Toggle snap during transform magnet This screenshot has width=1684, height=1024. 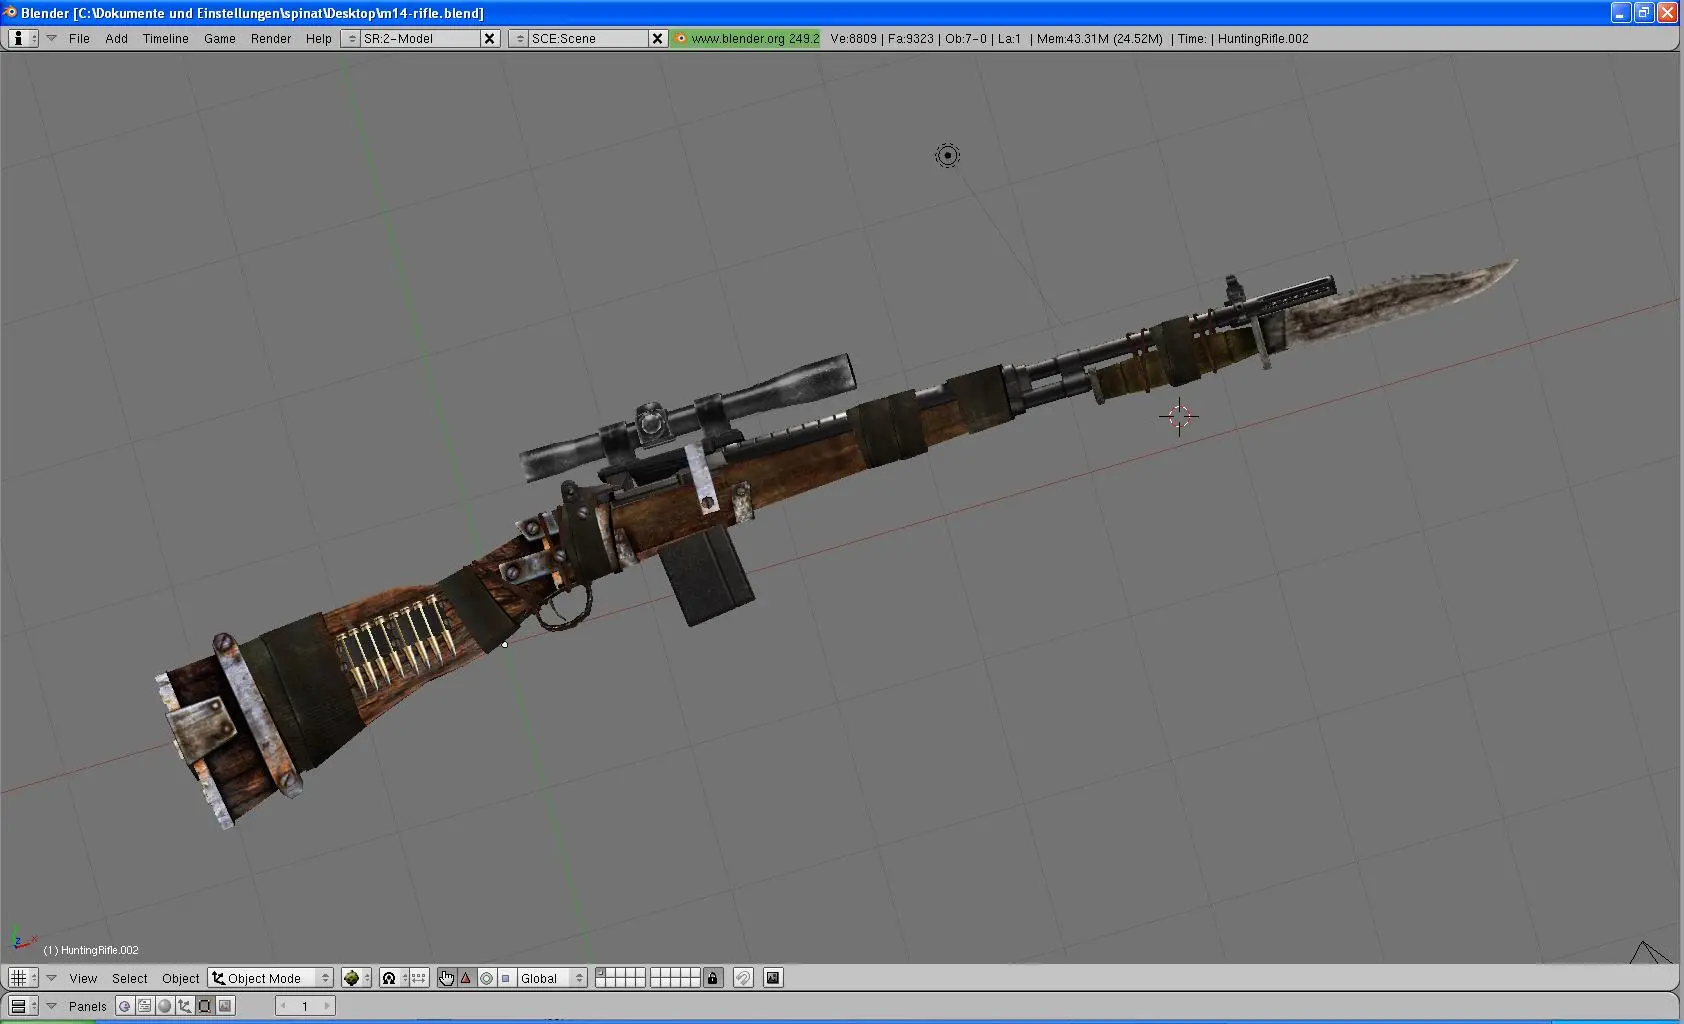click(743, 978)
